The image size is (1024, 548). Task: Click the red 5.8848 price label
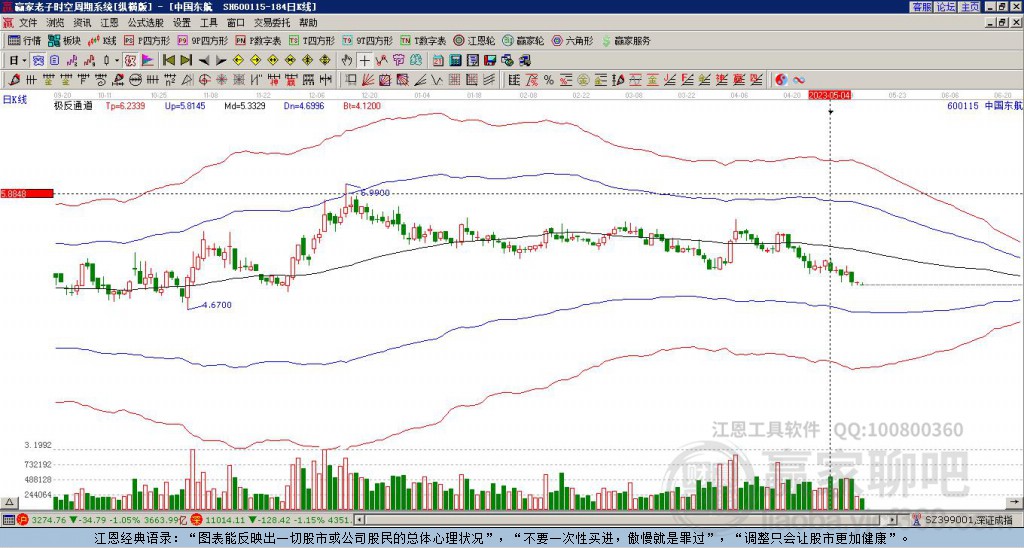[x=27, y=193]
